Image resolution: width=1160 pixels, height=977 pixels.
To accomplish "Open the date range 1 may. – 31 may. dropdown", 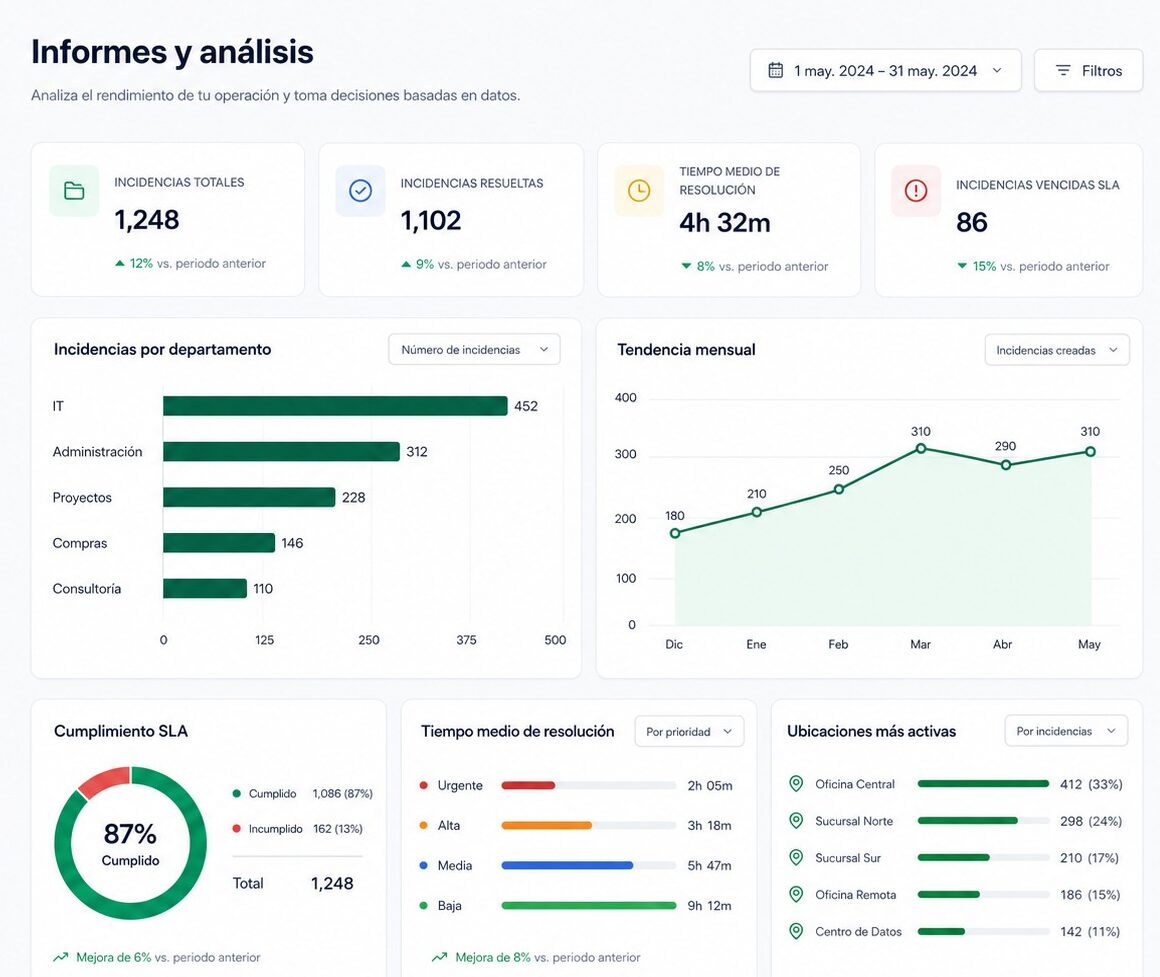I will [886, 70].
